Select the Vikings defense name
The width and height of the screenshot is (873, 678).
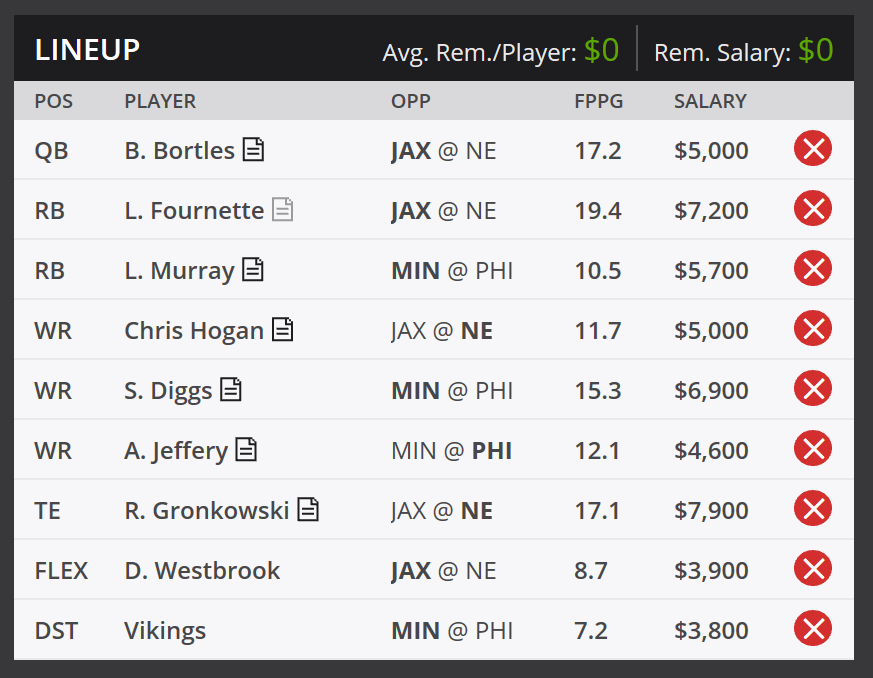tap(165, 631)
